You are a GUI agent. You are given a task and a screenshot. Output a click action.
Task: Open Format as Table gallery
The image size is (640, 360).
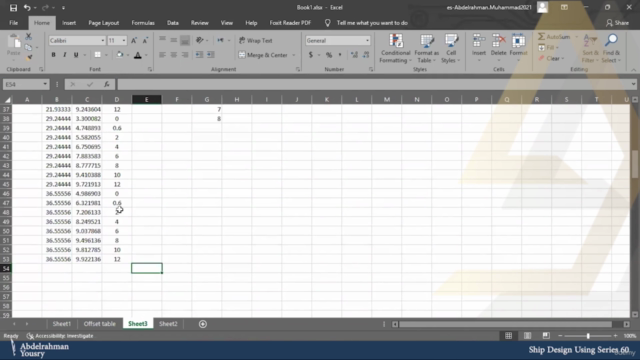coord(427,49)
